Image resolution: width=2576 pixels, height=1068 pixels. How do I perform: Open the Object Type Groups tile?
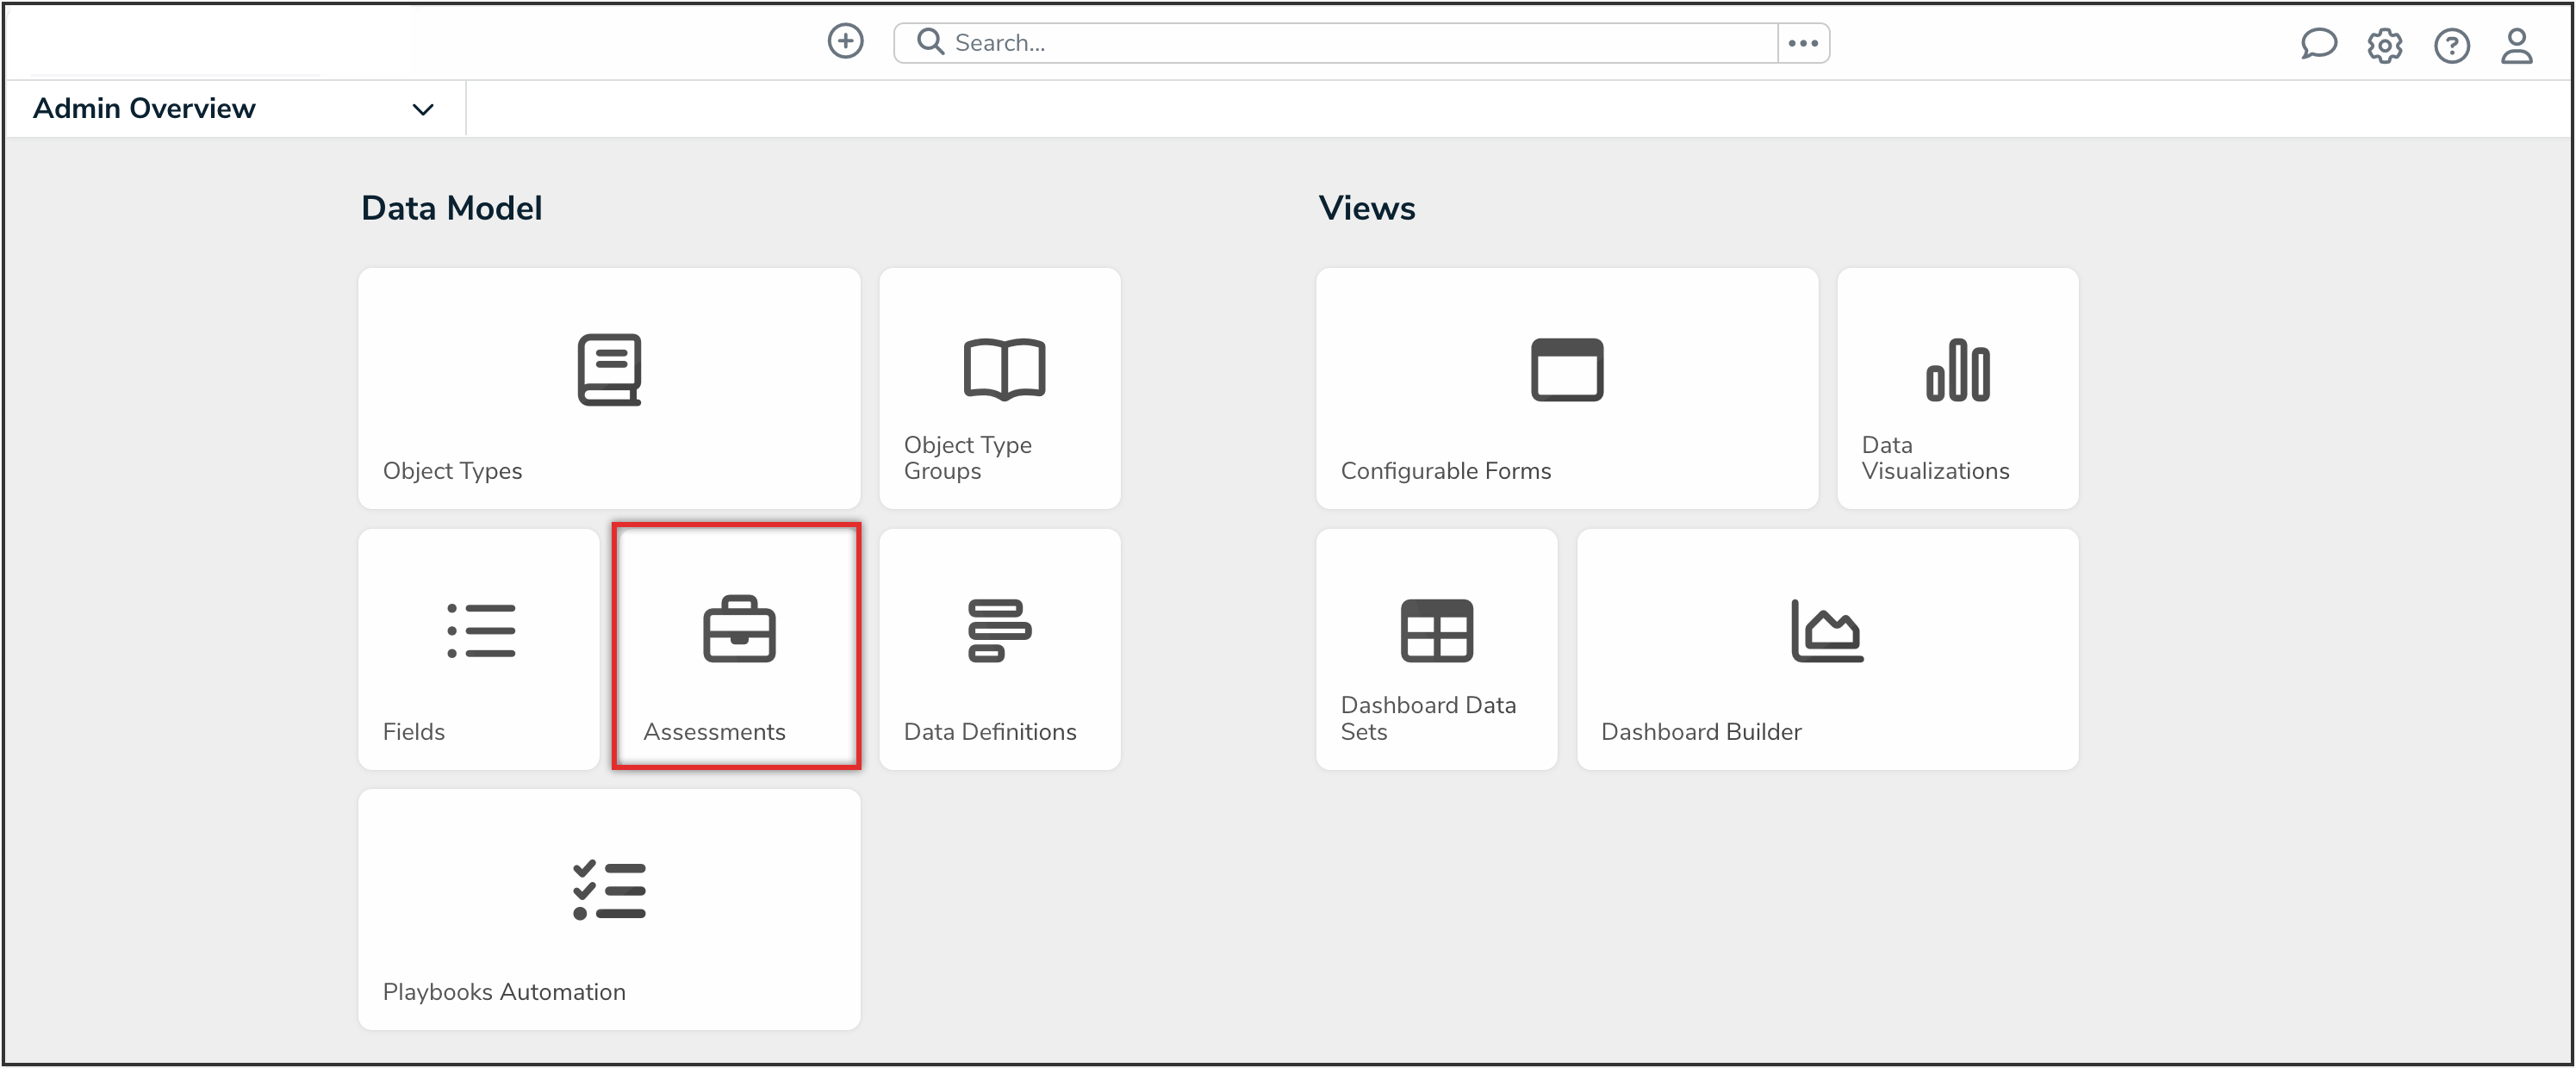point(999,388)
